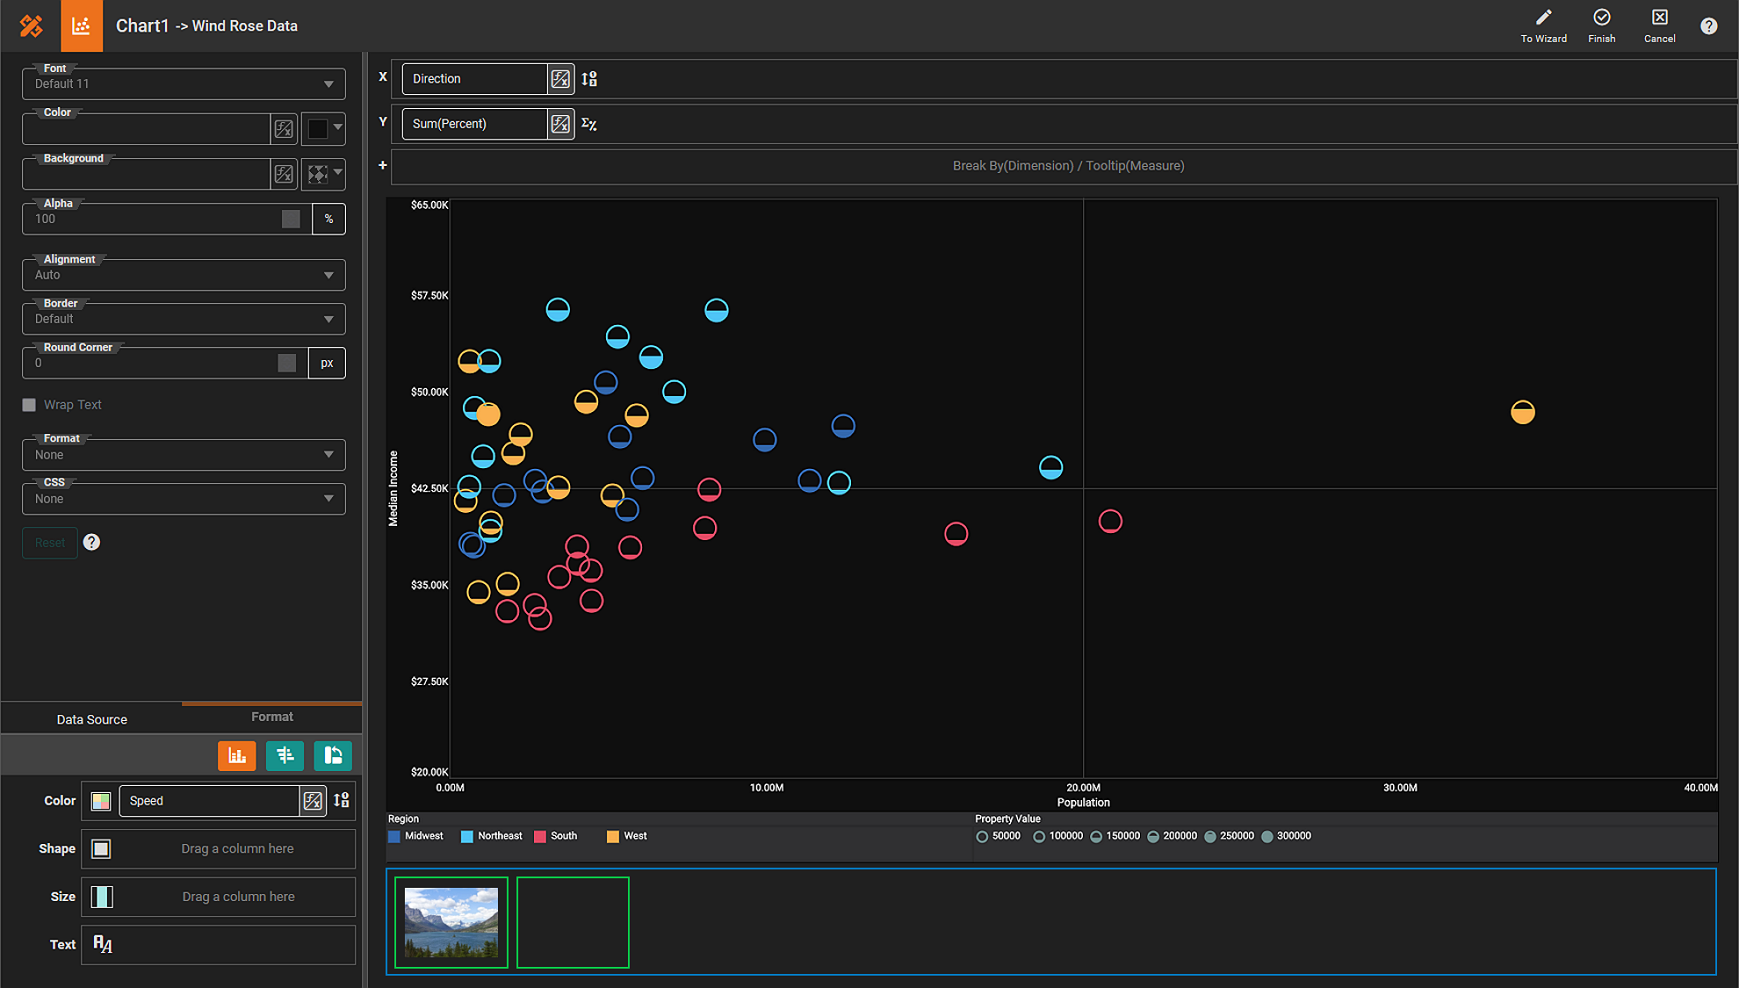Click the Text font icon in Text field

[101, 944]
